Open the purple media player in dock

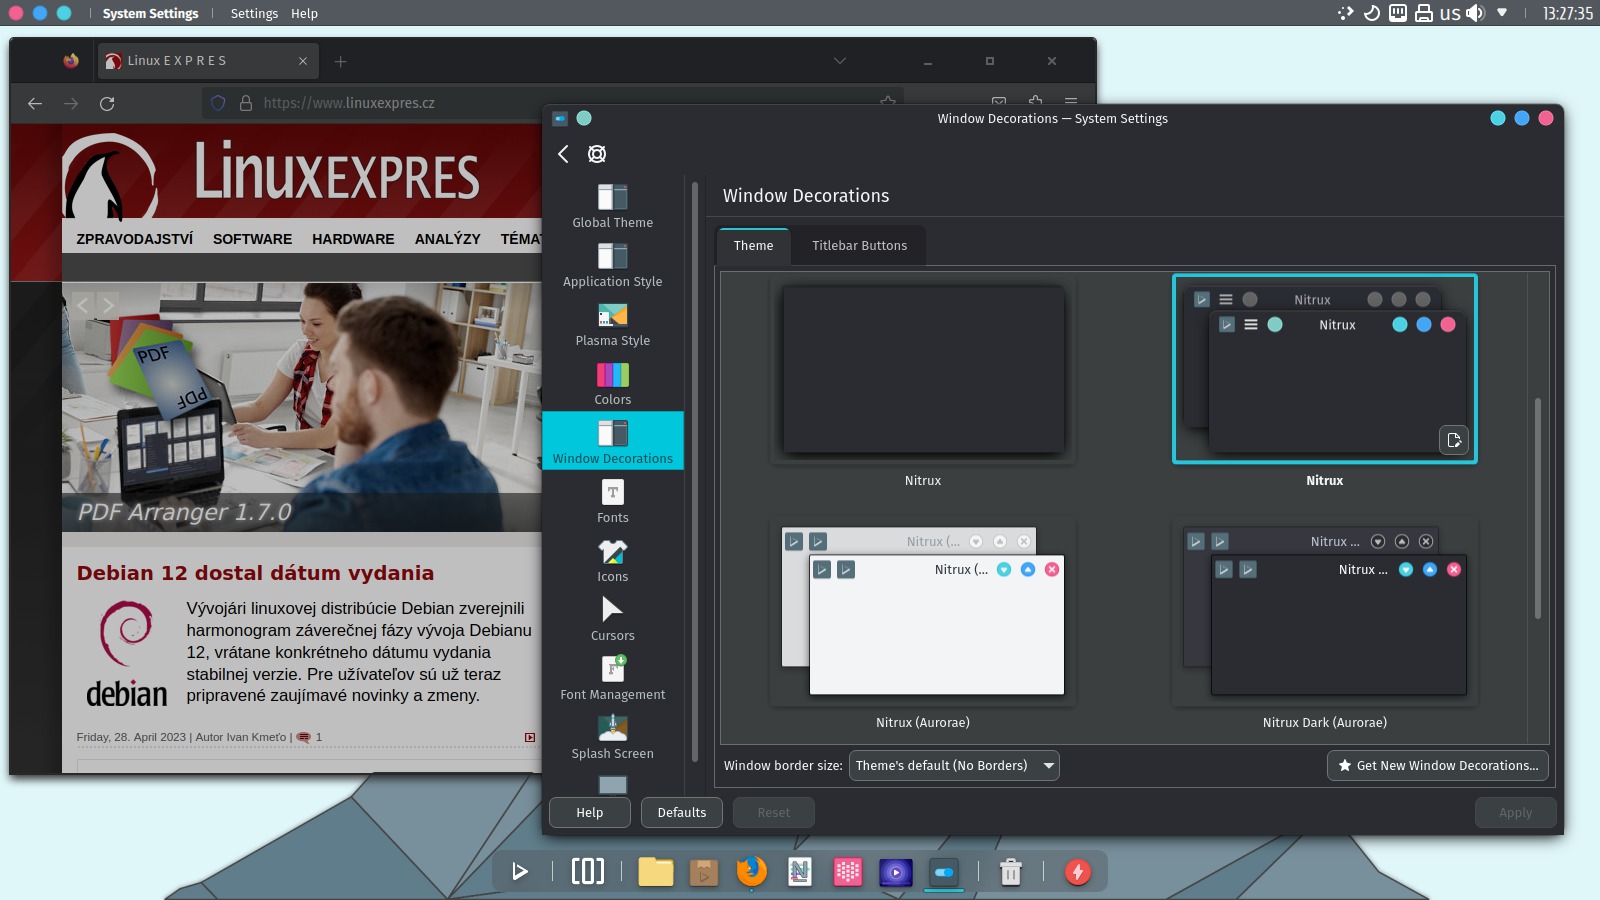[896, 872]
